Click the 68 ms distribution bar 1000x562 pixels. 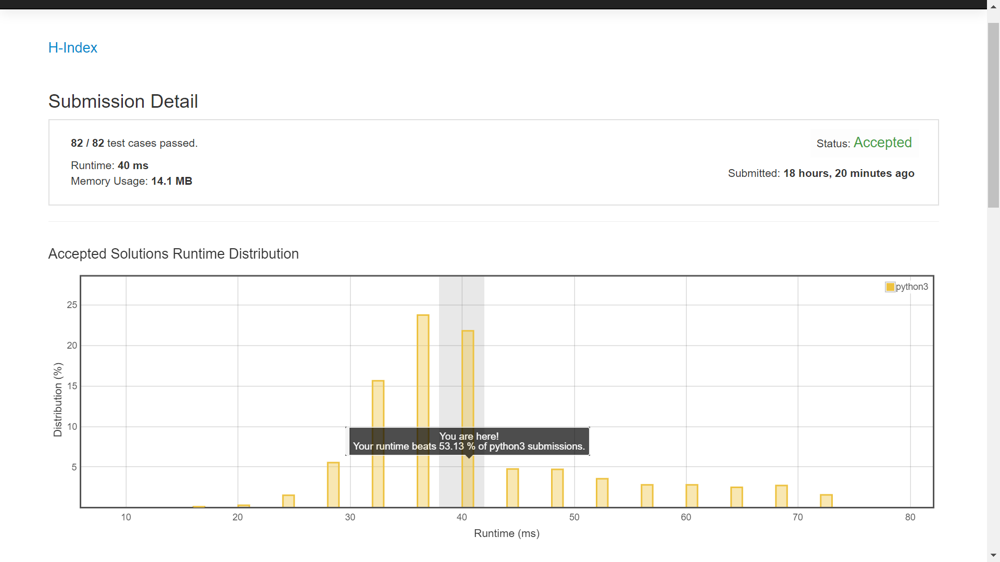[782, 496]
